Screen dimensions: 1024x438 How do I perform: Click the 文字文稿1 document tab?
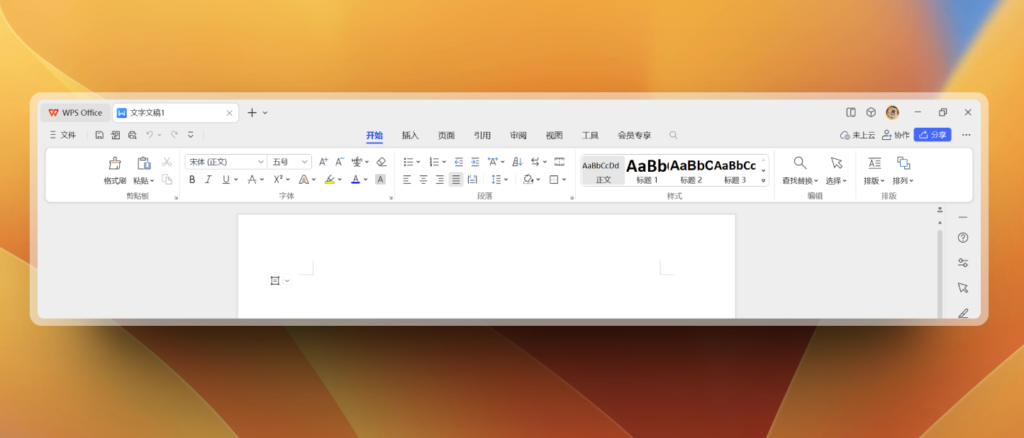click(x=175, y=113)
